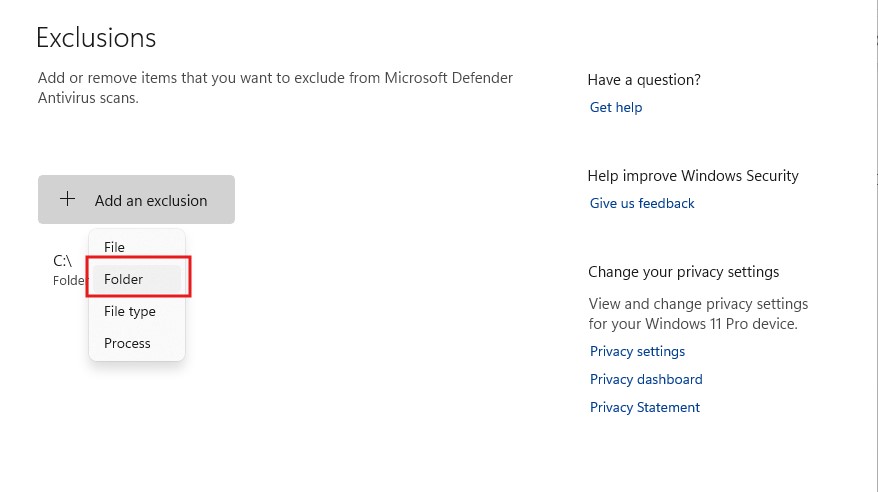Screen dimensions: 878x492
Task: Choose Folder from the exclusion menu
Action: [137, 279]
